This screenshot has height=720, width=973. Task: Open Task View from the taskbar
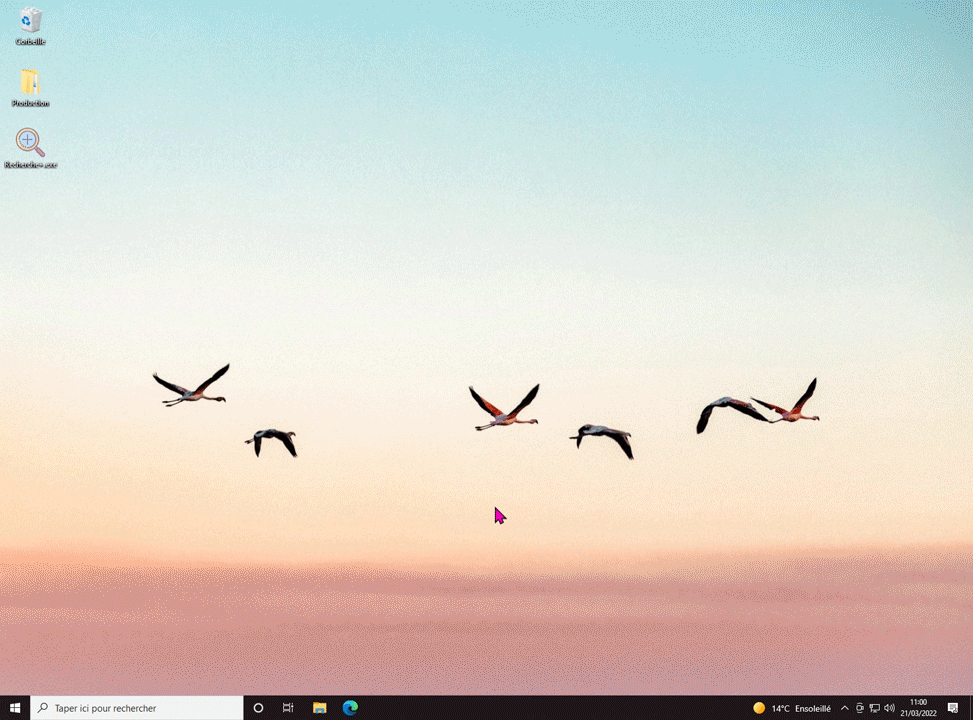tap(288, 708)
